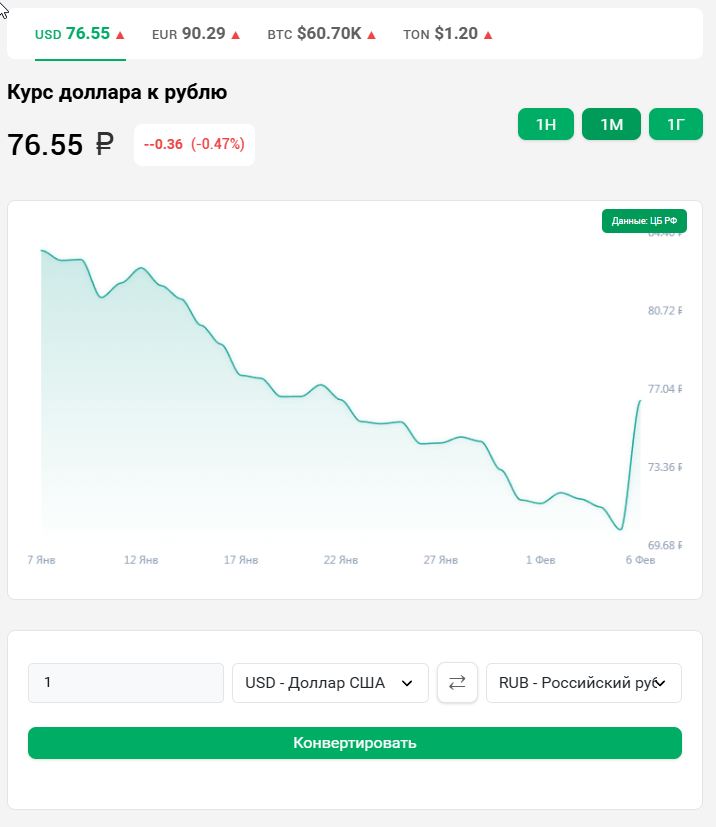The image size is (716, 827).
Task: Click the amount input field
Action: coord(126,683)
